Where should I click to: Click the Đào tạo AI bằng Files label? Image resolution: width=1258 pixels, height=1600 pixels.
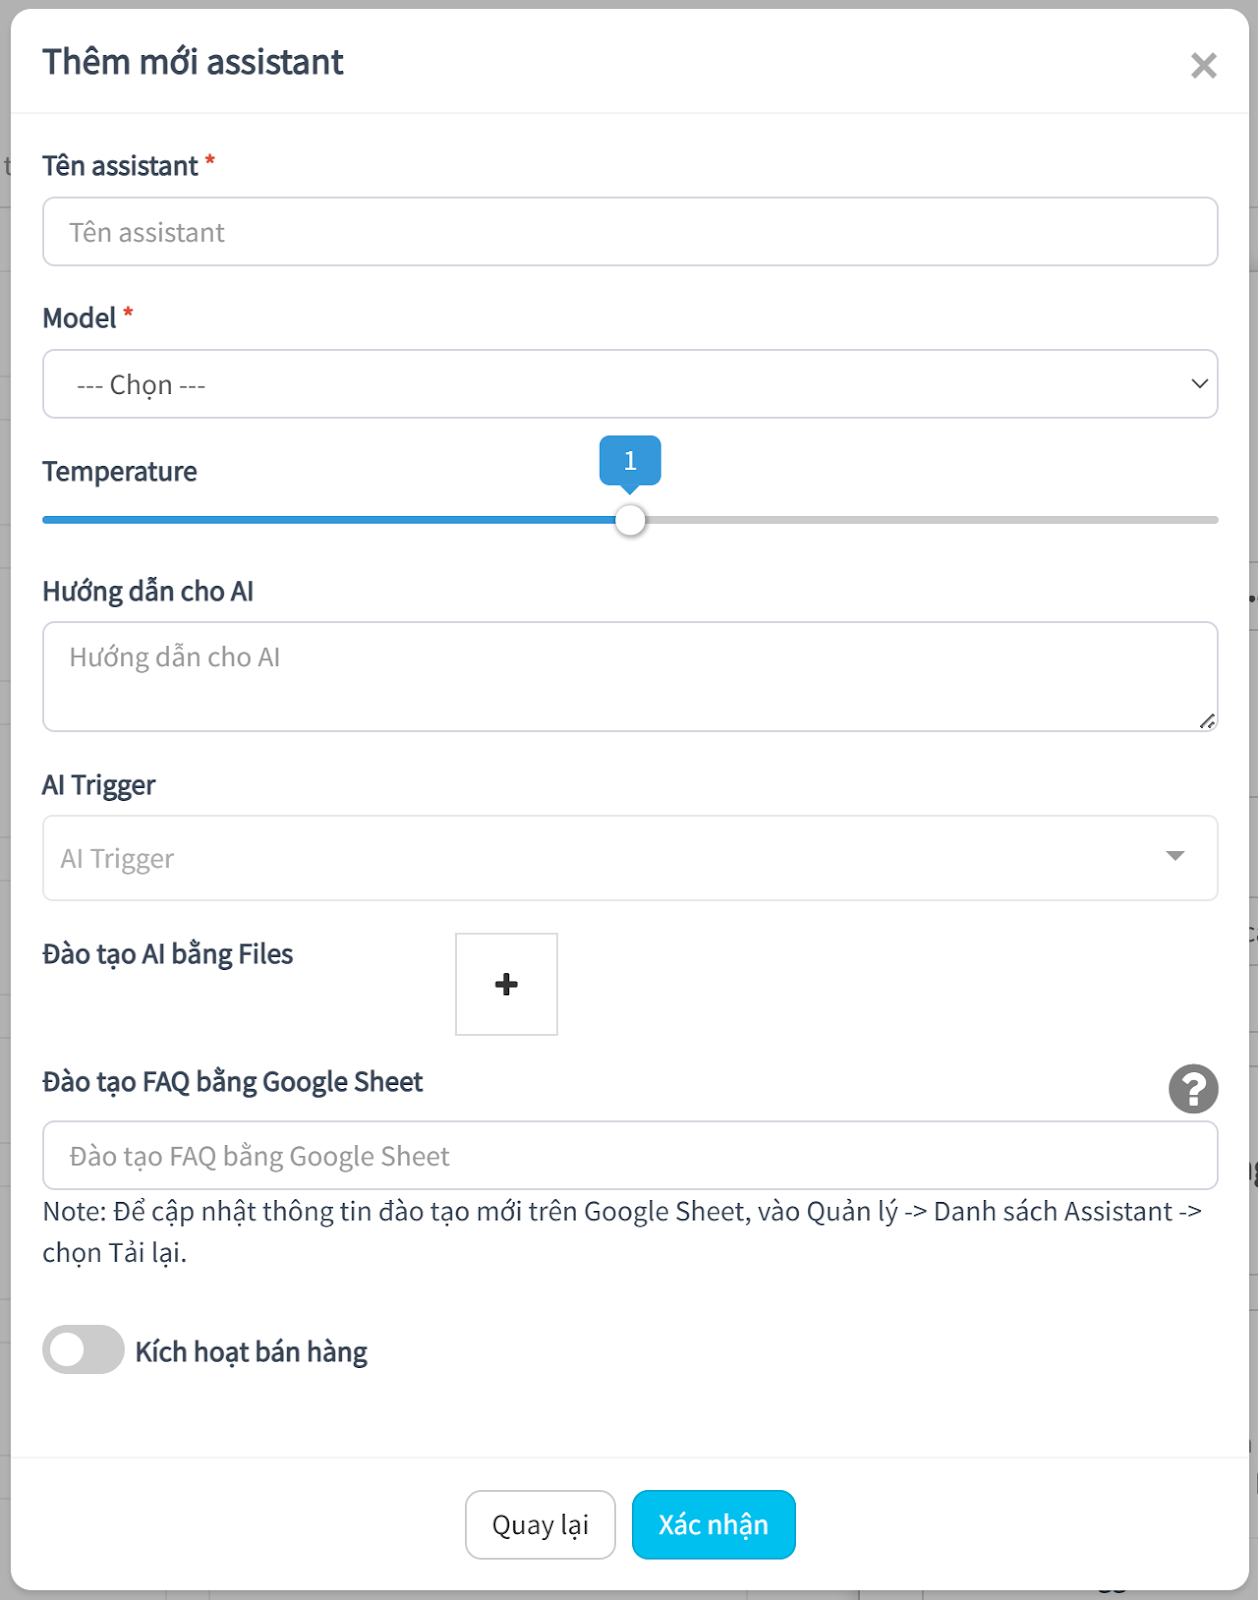pyautogui.click(x=167, y=954)
